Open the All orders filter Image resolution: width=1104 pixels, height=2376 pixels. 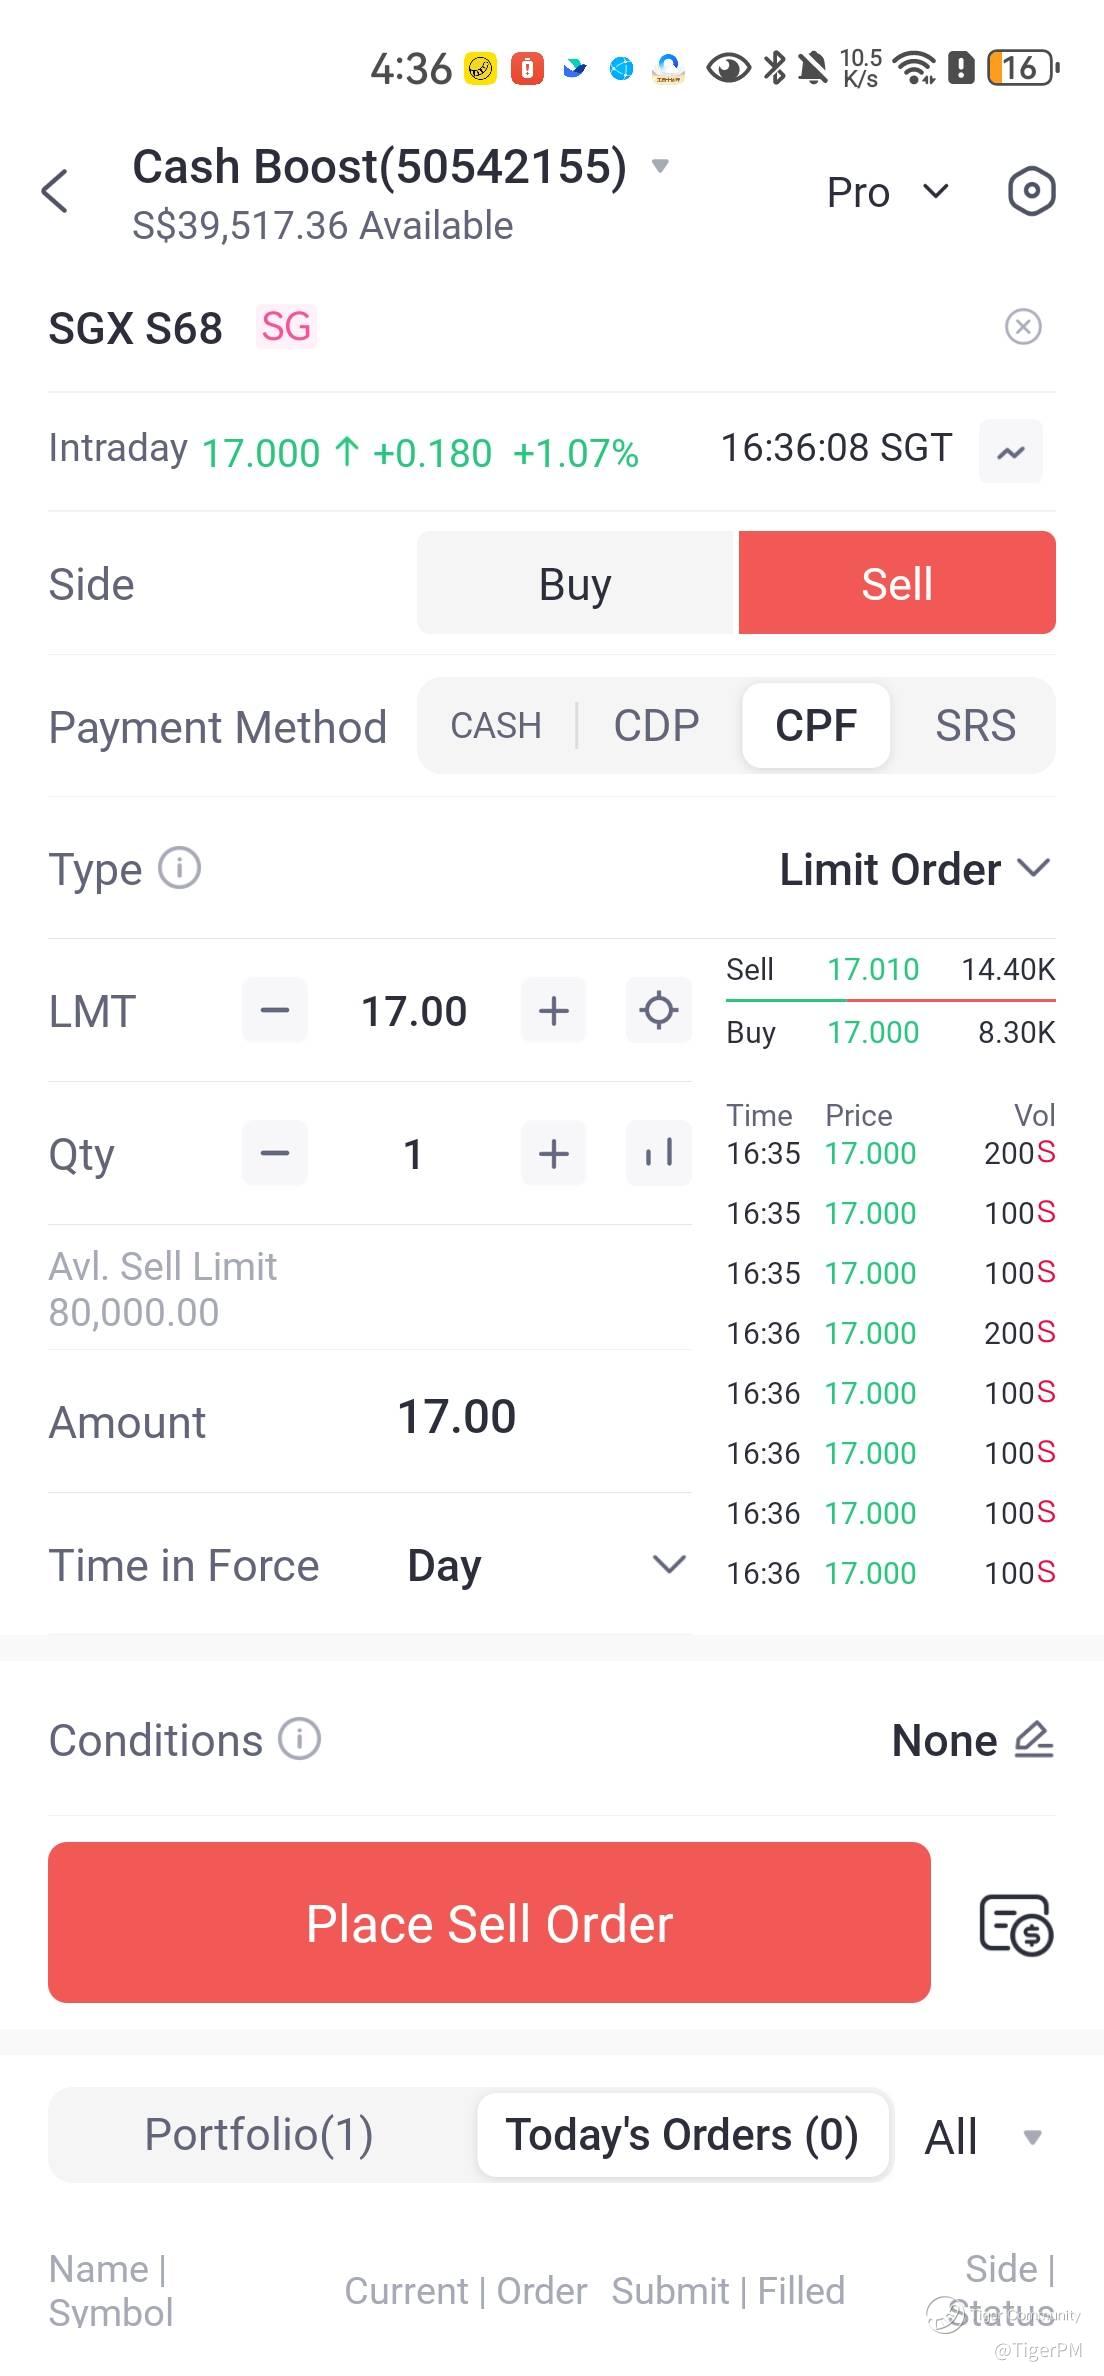[x=981, y=2137]
